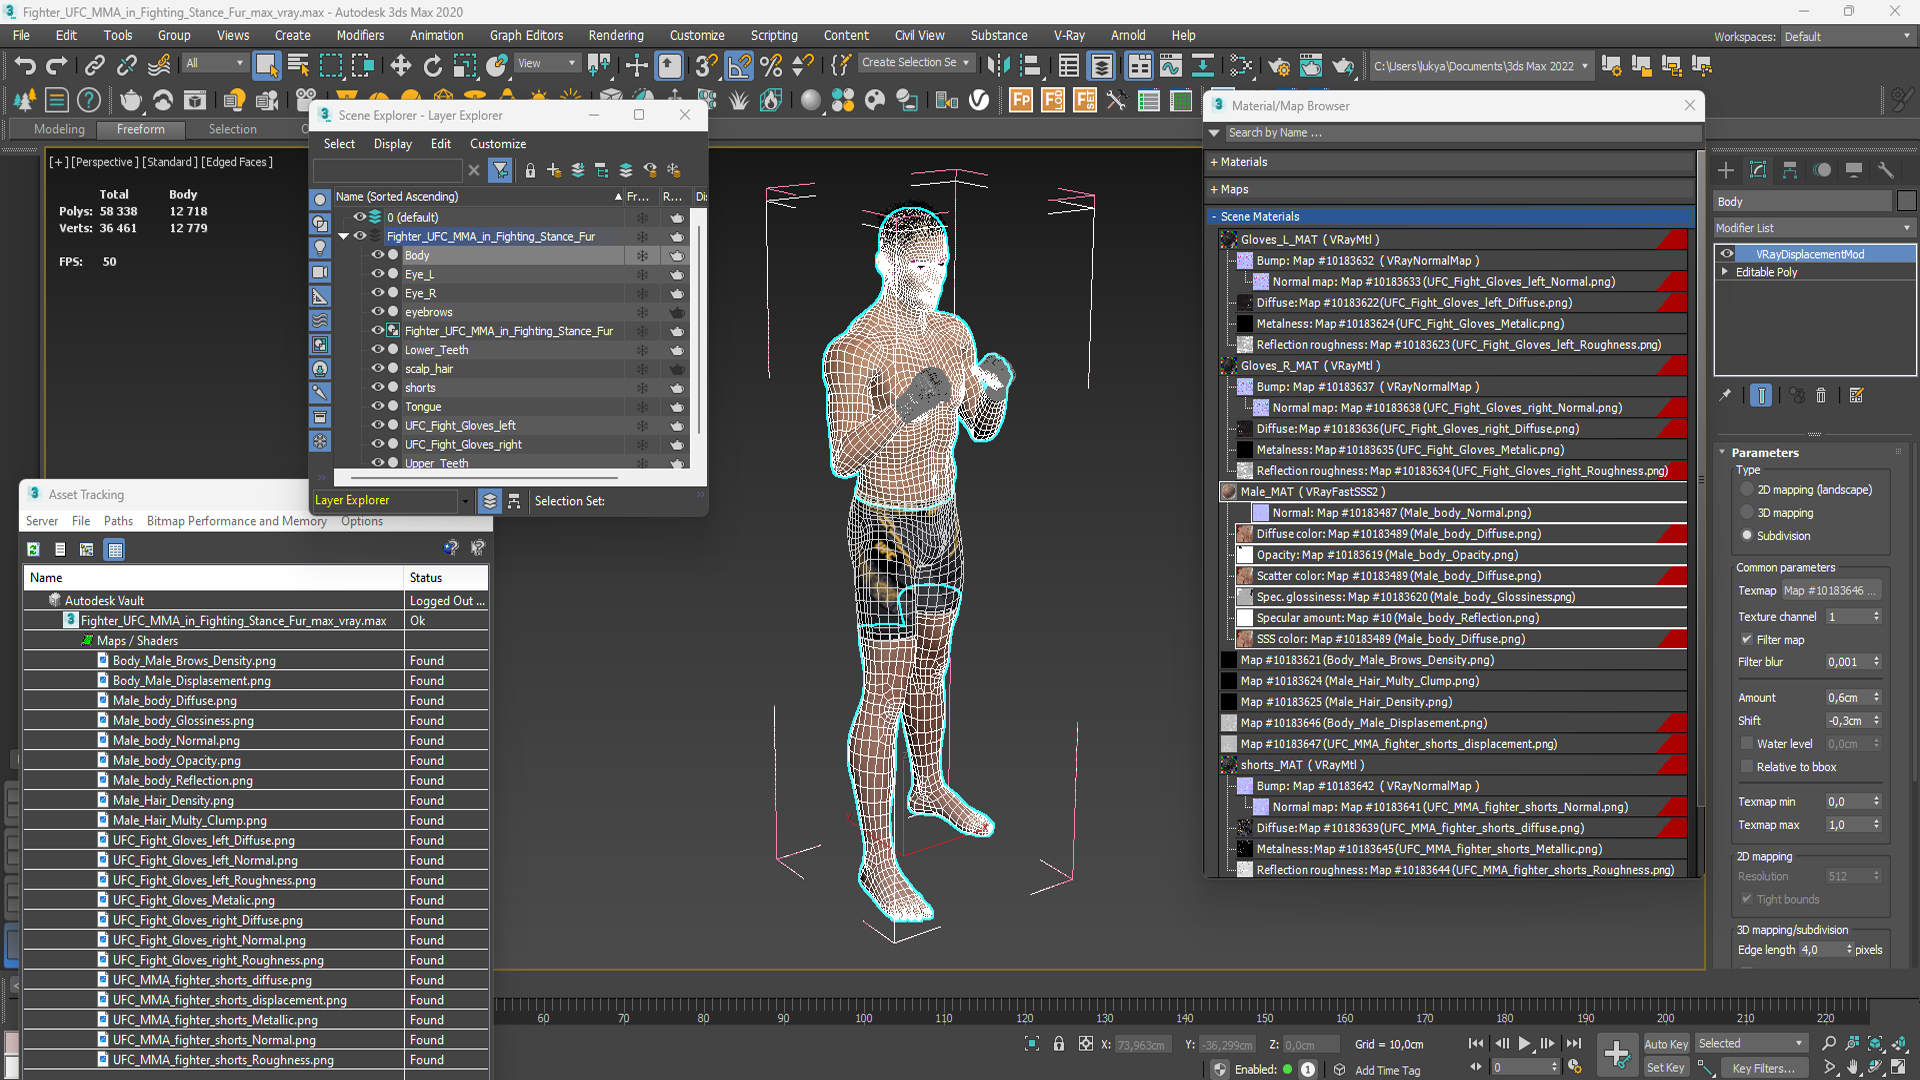Click the Texmap Map #10183646 button

point(1831,591)
